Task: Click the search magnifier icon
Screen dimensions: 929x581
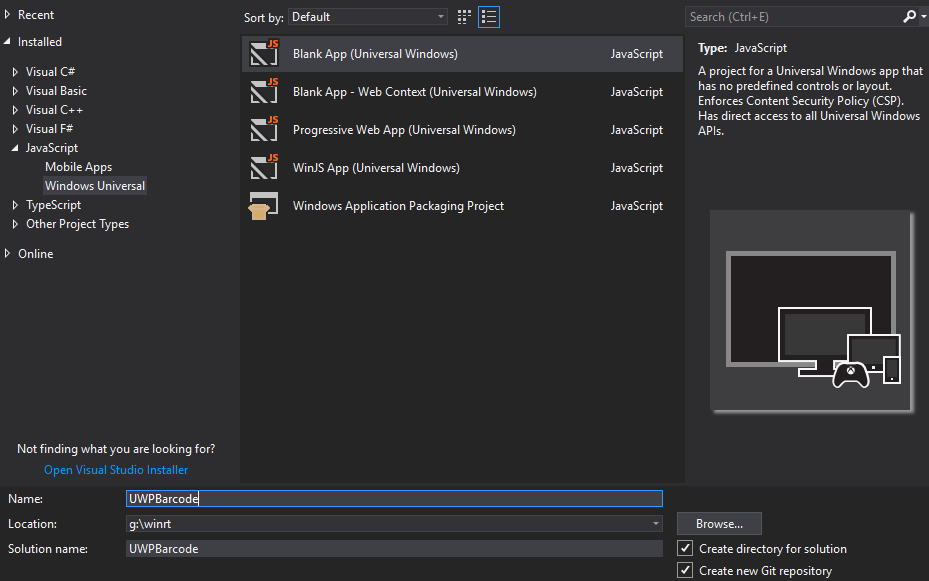Action: (909, 17)
